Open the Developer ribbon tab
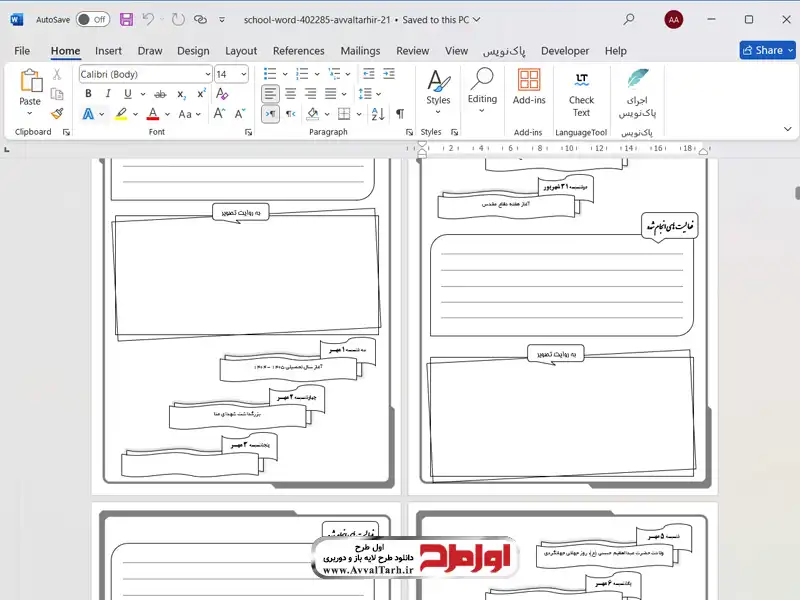 pos(565,51)
